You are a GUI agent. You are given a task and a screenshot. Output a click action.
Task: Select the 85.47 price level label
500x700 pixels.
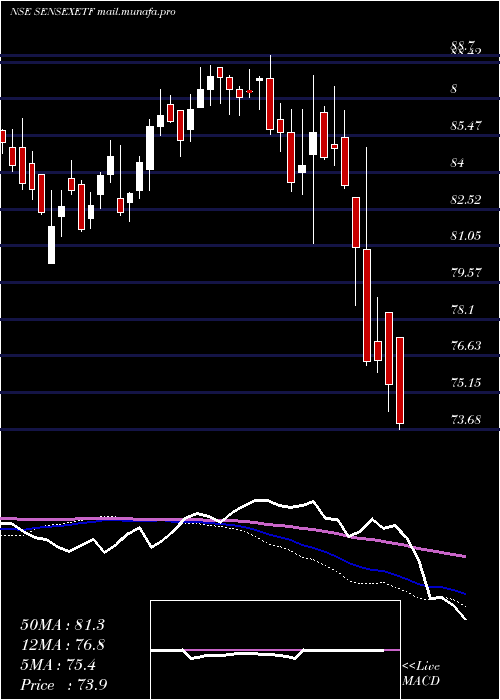pyautogui.click(x=466, y=126)
